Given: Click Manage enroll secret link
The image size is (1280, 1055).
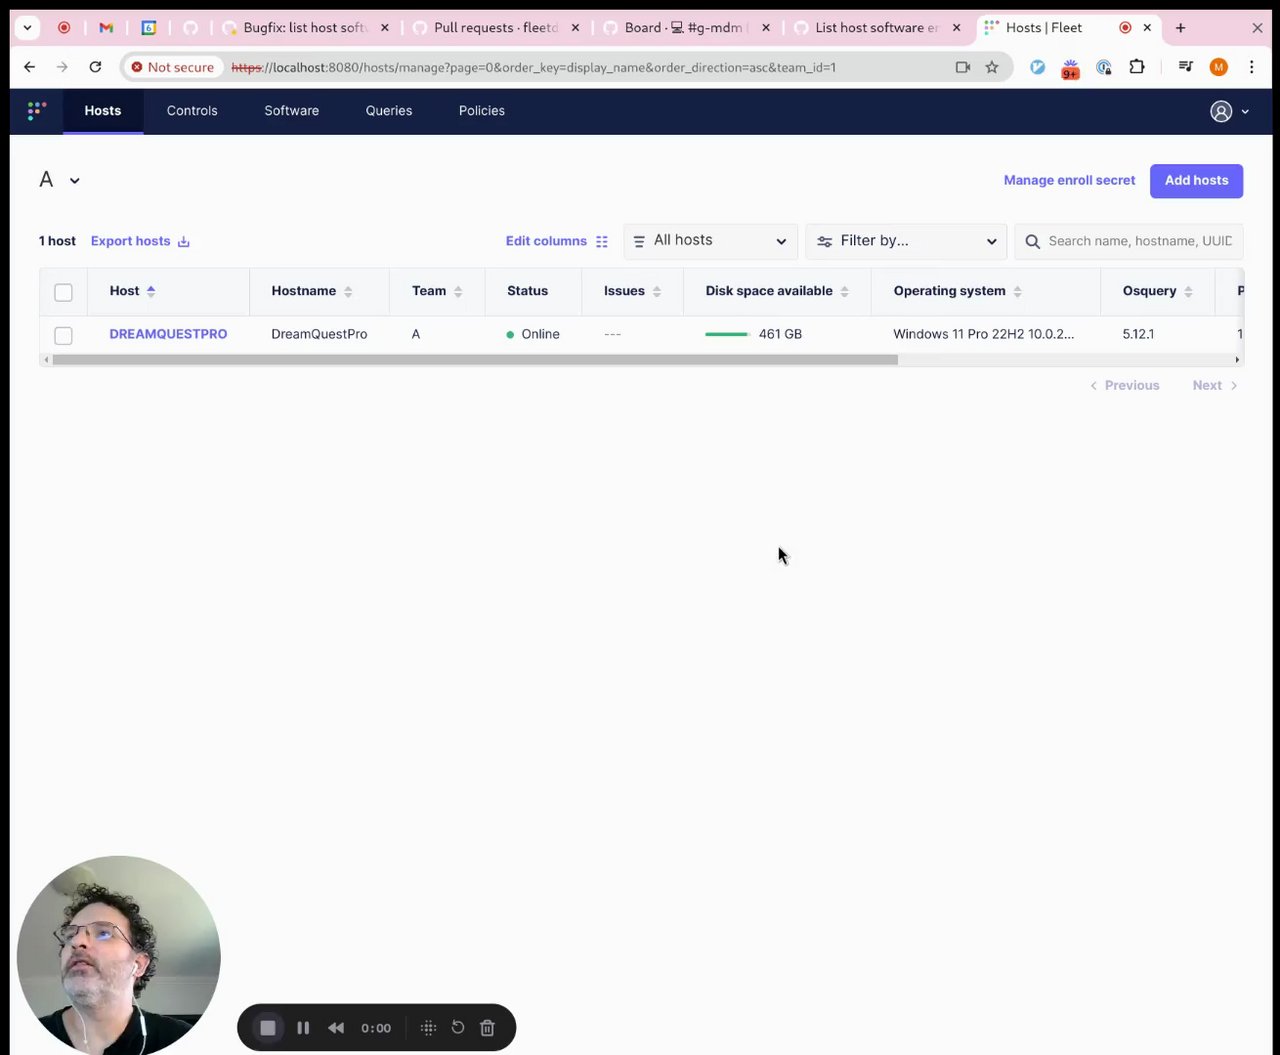Looking at the screenshot, I should [x=1069, y=181].
